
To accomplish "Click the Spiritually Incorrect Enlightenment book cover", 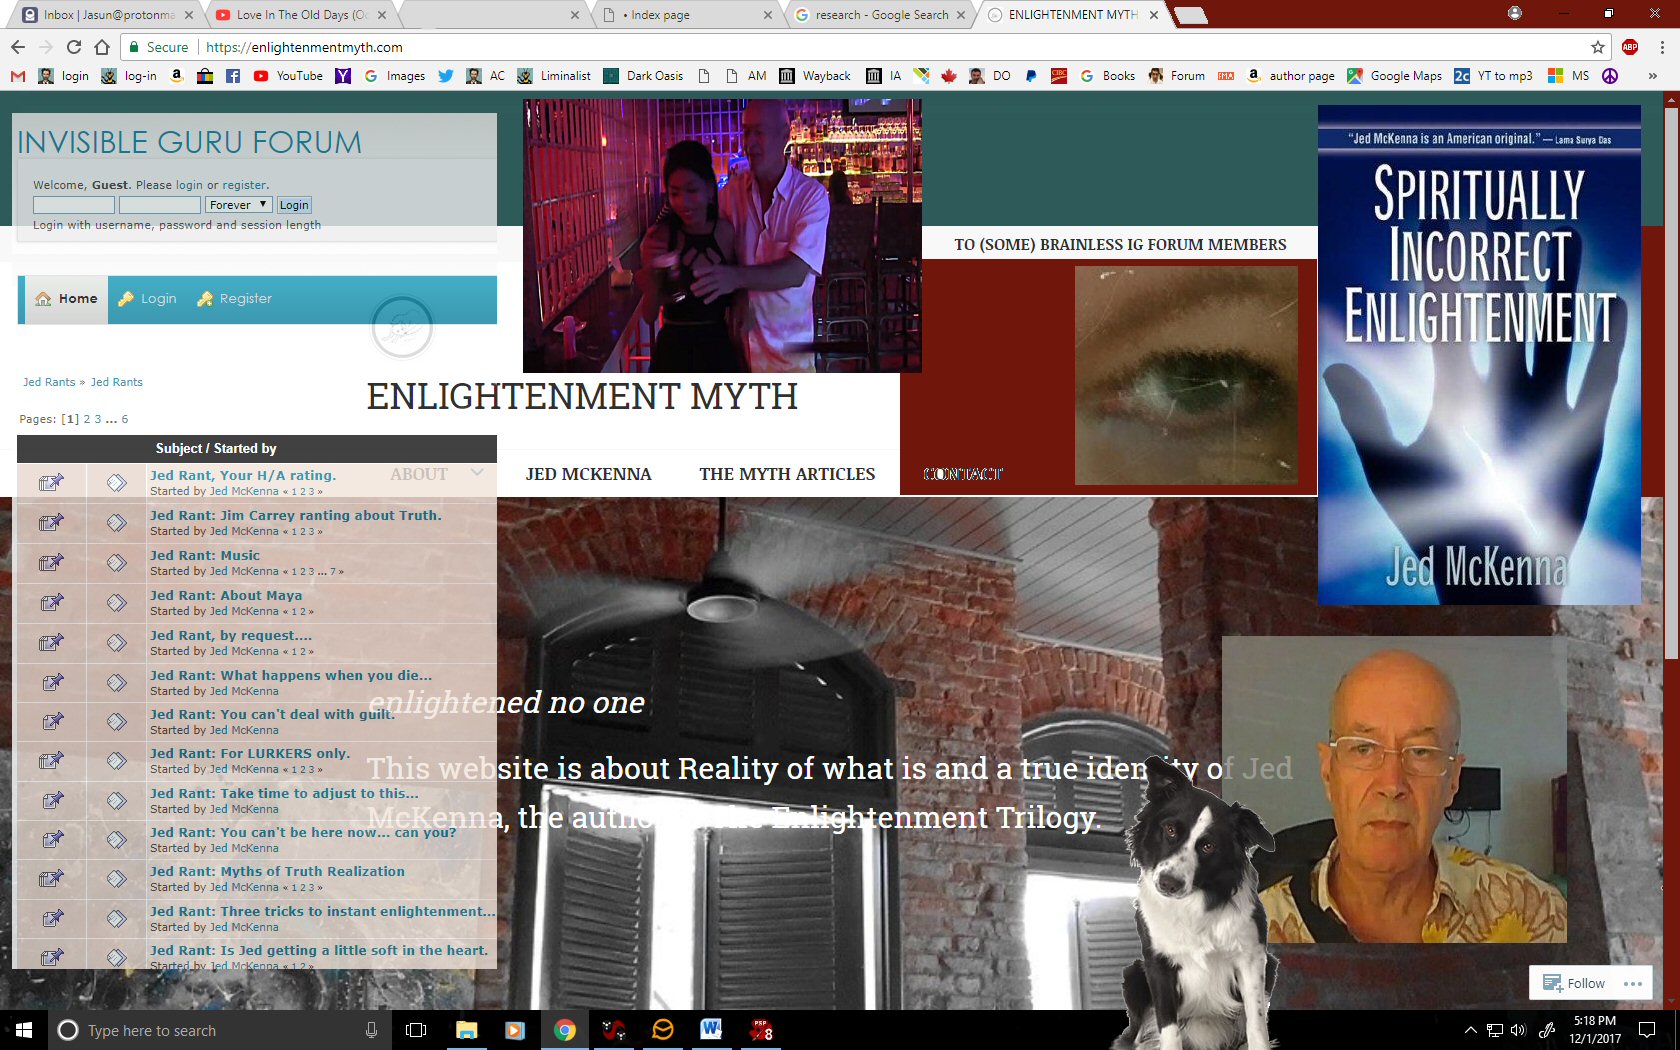I will 1478,355.
